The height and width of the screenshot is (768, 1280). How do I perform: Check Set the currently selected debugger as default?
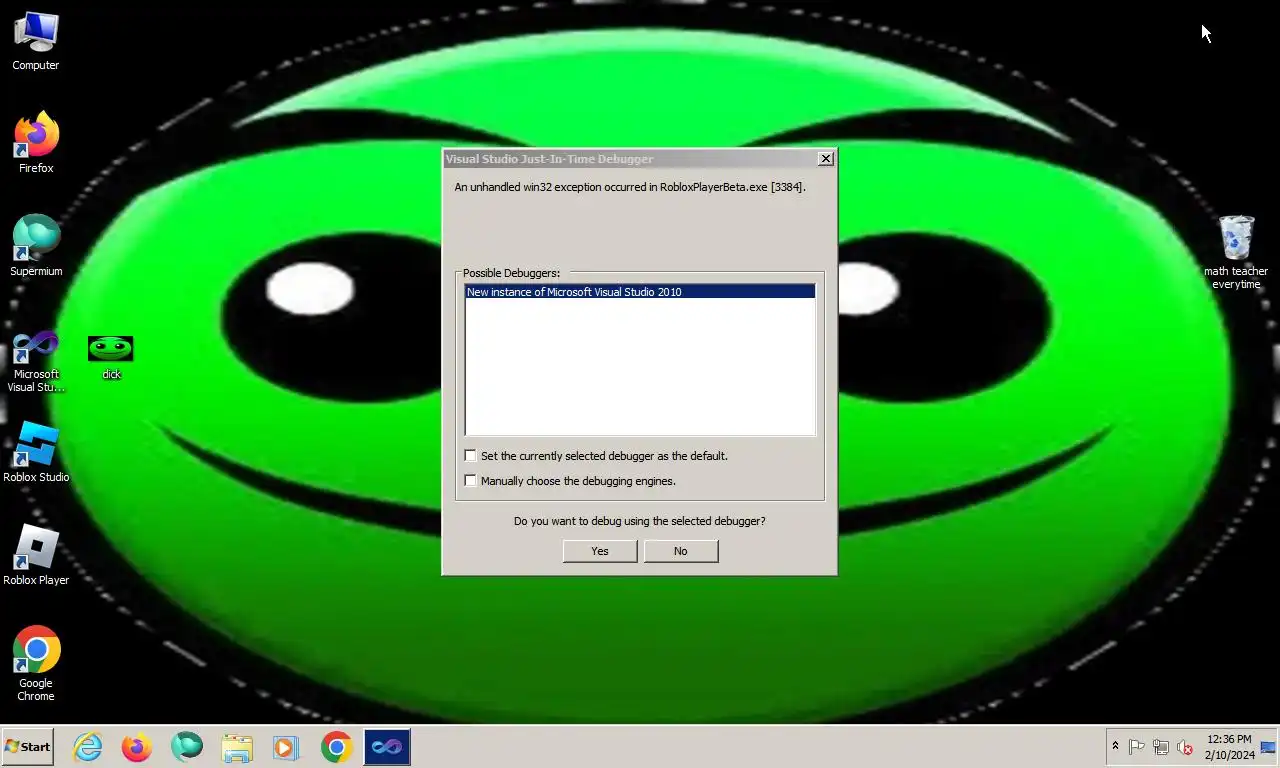pyautogui.click(x=470, y=456)
